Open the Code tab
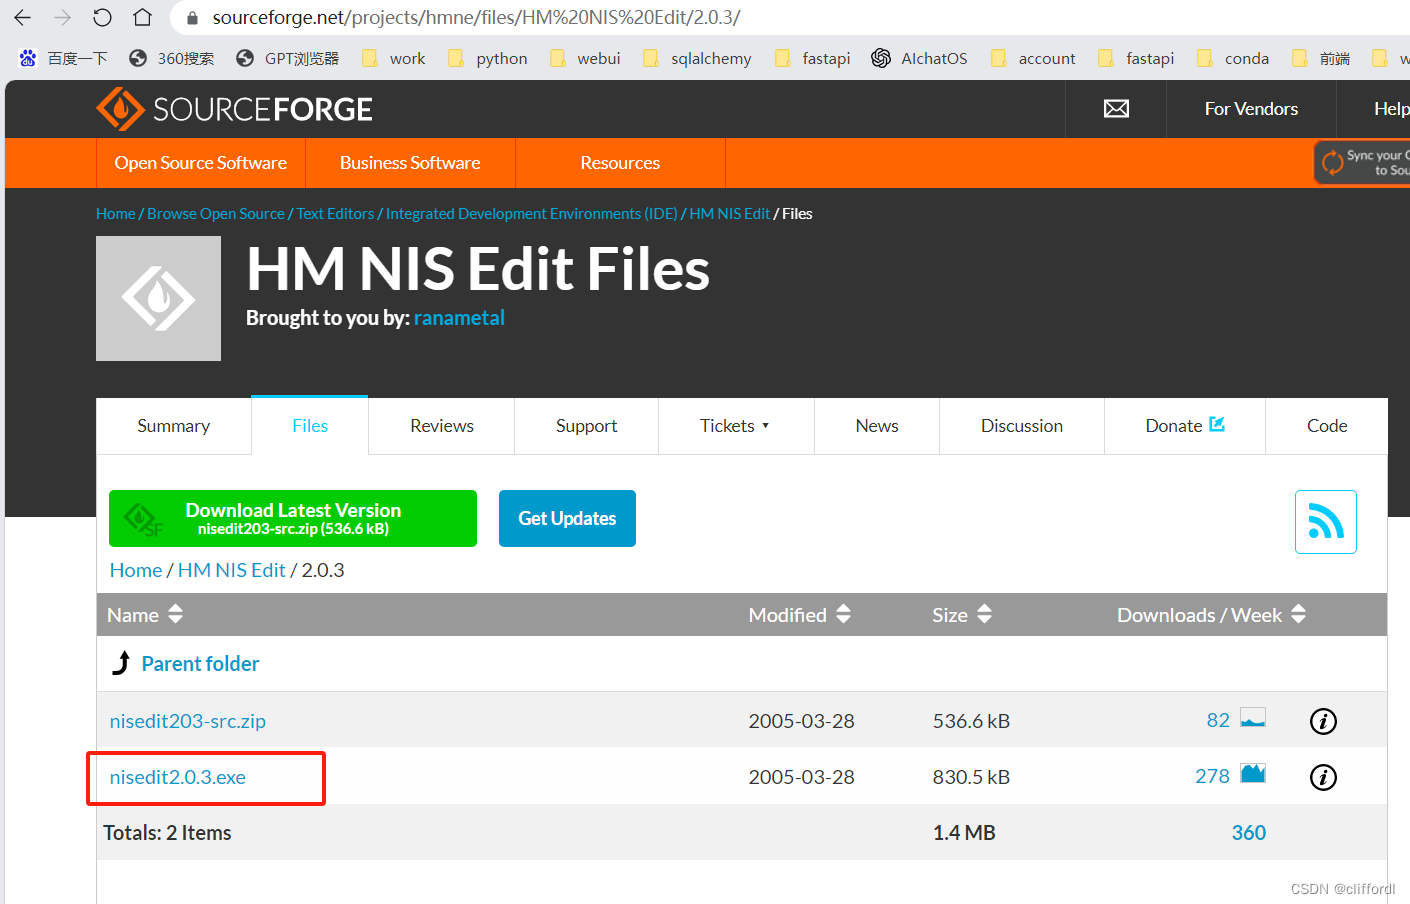The width and height of the screenshot is (1410, 904). tap(1327, 426)
